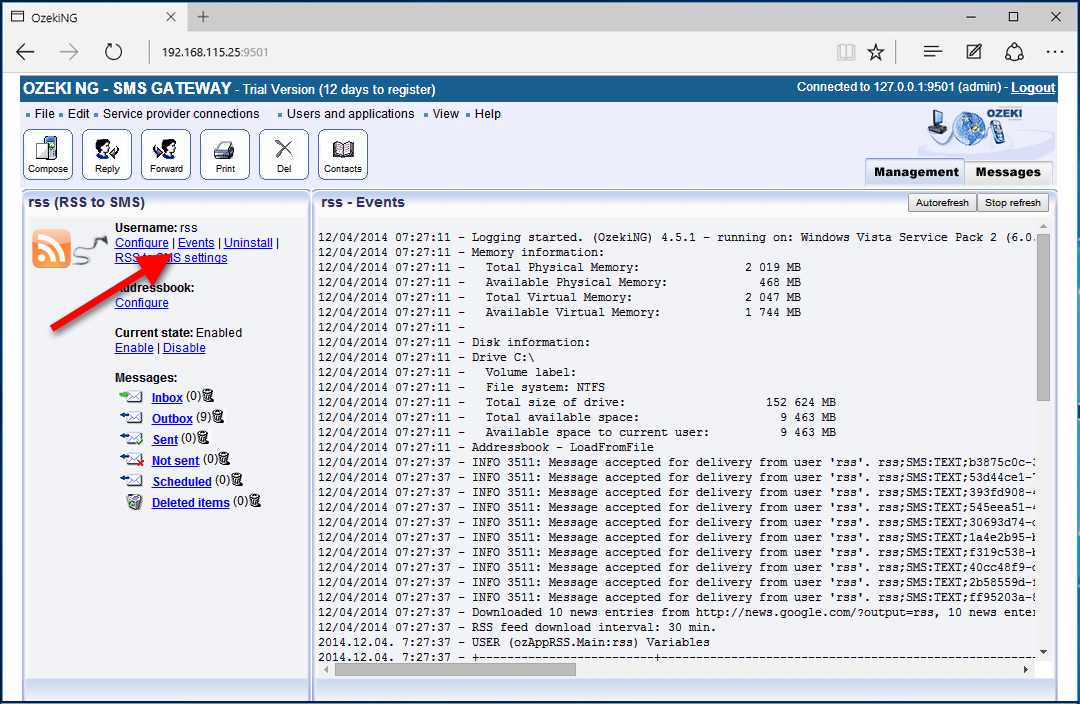Open RSS to SMS settings link
Image resolution: width=1080 pixels, height=704 pixels.
tap(171, 258)
